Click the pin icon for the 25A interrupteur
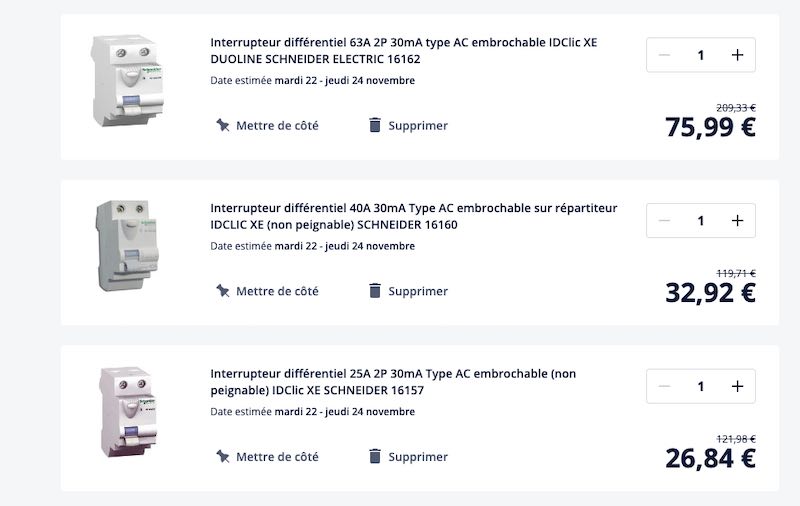Image resolution: width=800 pixels, height=506 pixels. coord(222,457)
